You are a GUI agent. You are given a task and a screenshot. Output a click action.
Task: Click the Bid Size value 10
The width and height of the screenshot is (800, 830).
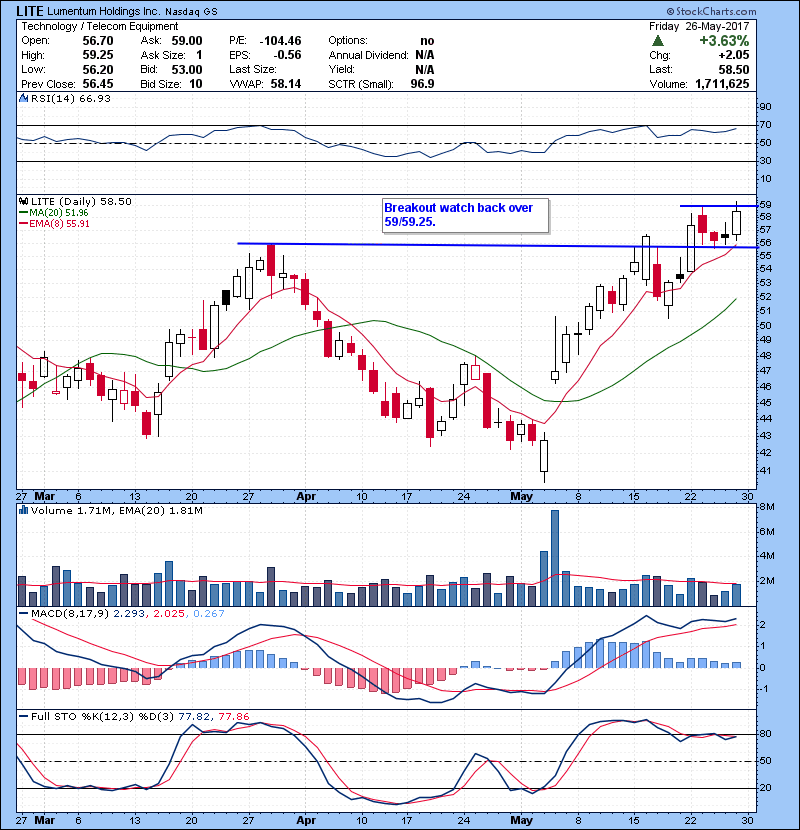pyautogui.click(x=195, y=84)
